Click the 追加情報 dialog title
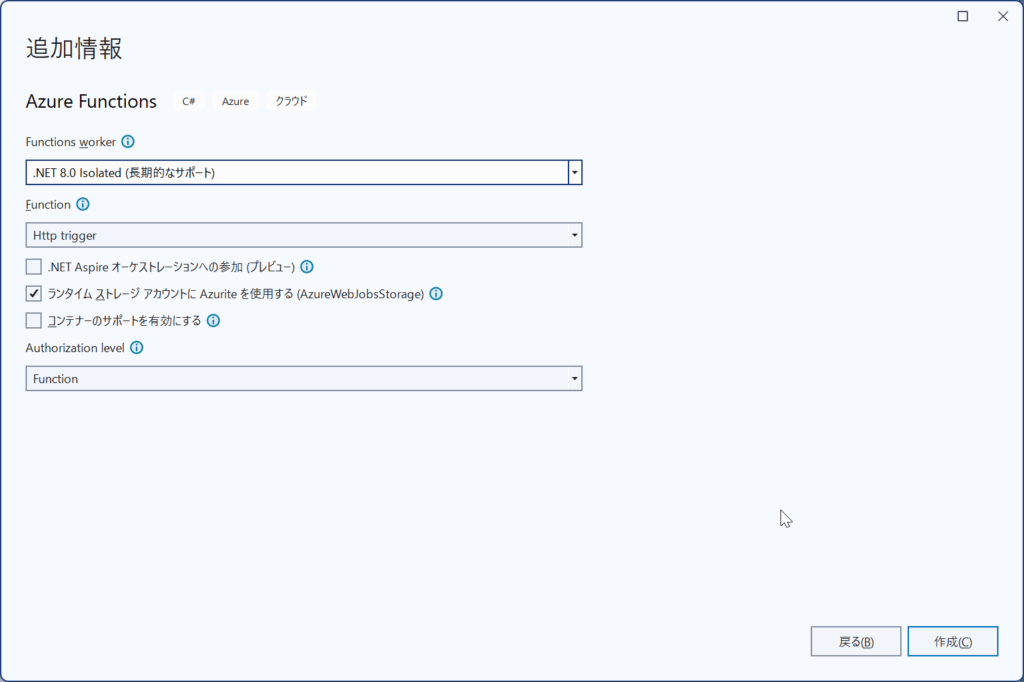 [74, 49]
